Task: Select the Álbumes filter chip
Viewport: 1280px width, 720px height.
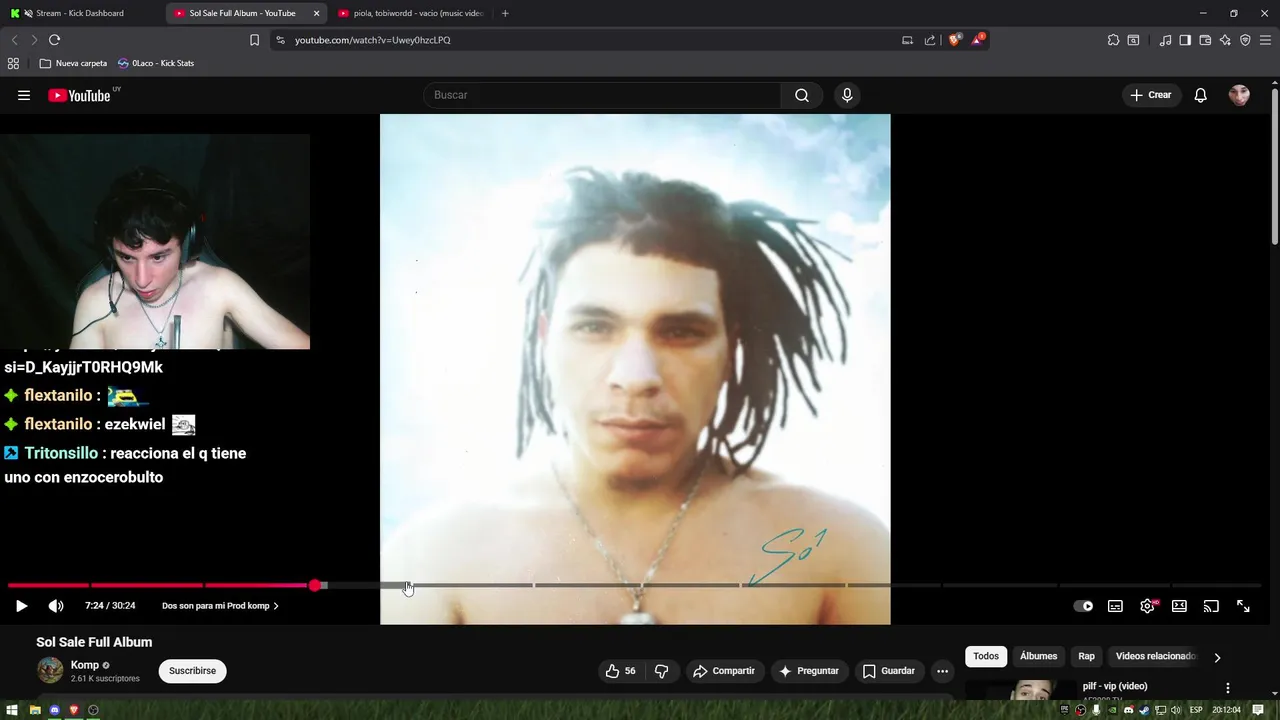Action: pyautogui.click(x=1038, y=656)
